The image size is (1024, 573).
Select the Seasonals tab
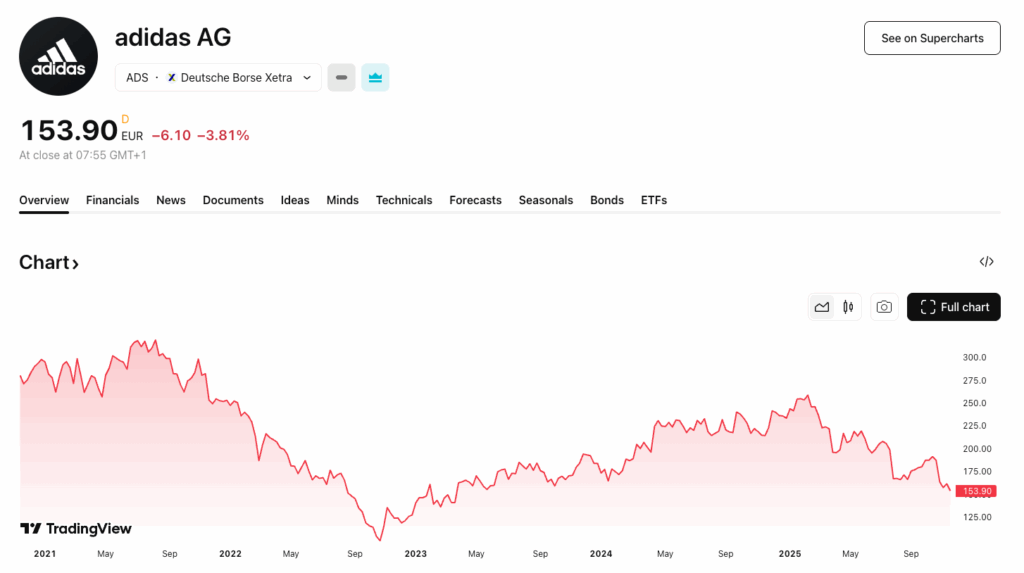click(x=545, y=200)
